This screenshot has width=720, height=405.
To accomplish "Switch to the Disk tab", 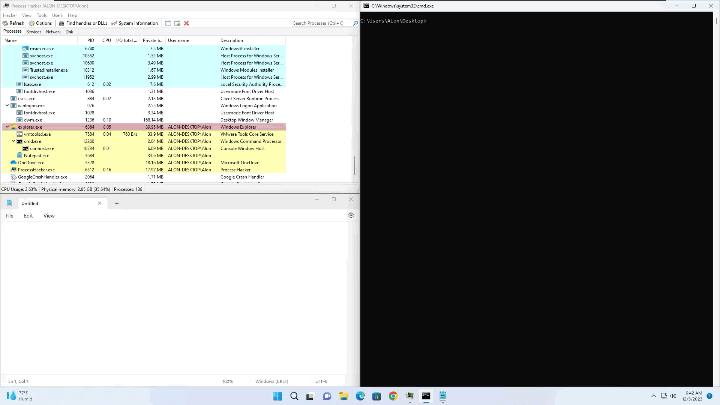I will coord(69,32).
